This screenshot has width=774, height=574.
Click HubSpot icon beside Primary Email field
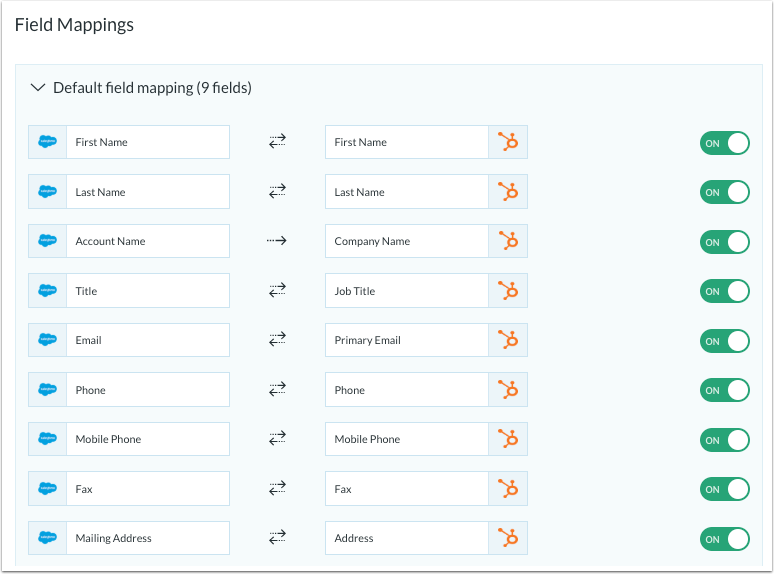(x=508, y=340)
